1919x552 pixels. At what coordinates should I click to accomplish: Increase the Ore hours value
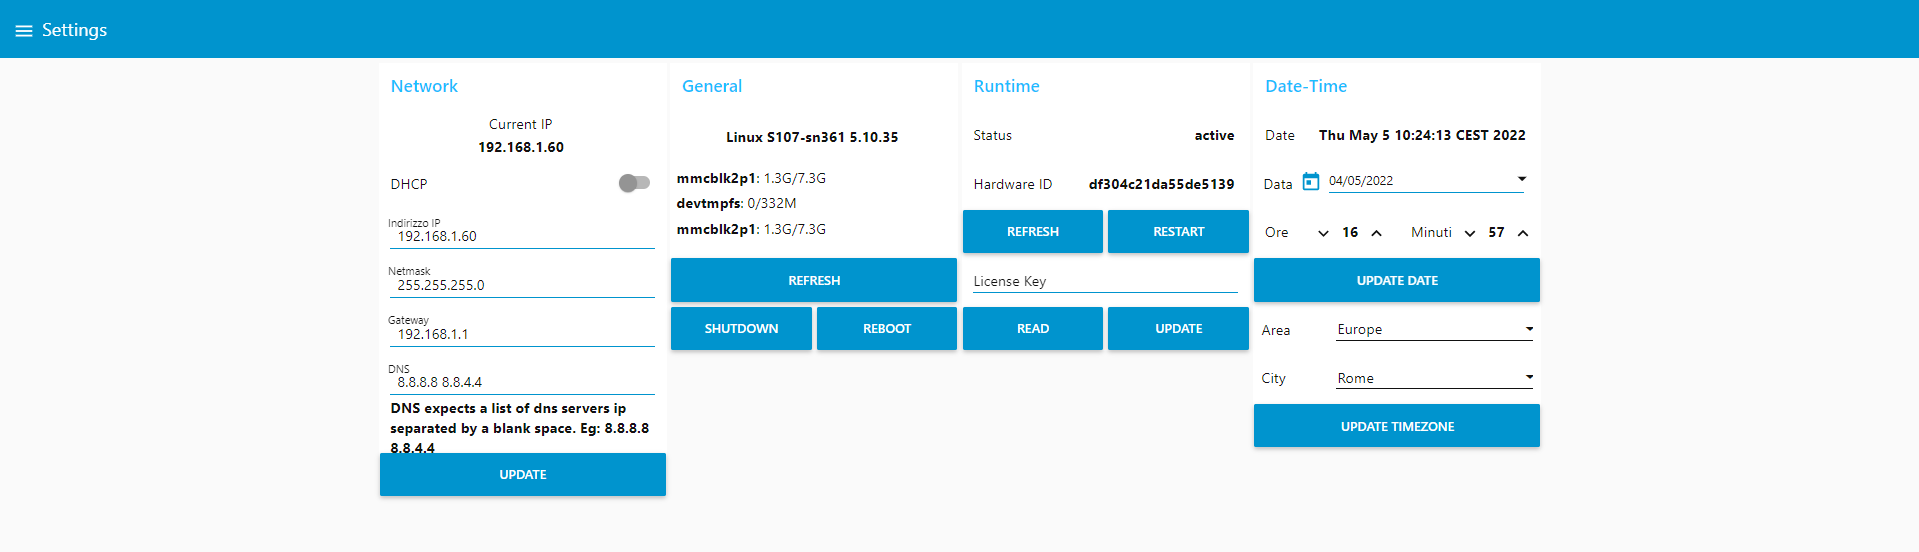coord(1376,233)
